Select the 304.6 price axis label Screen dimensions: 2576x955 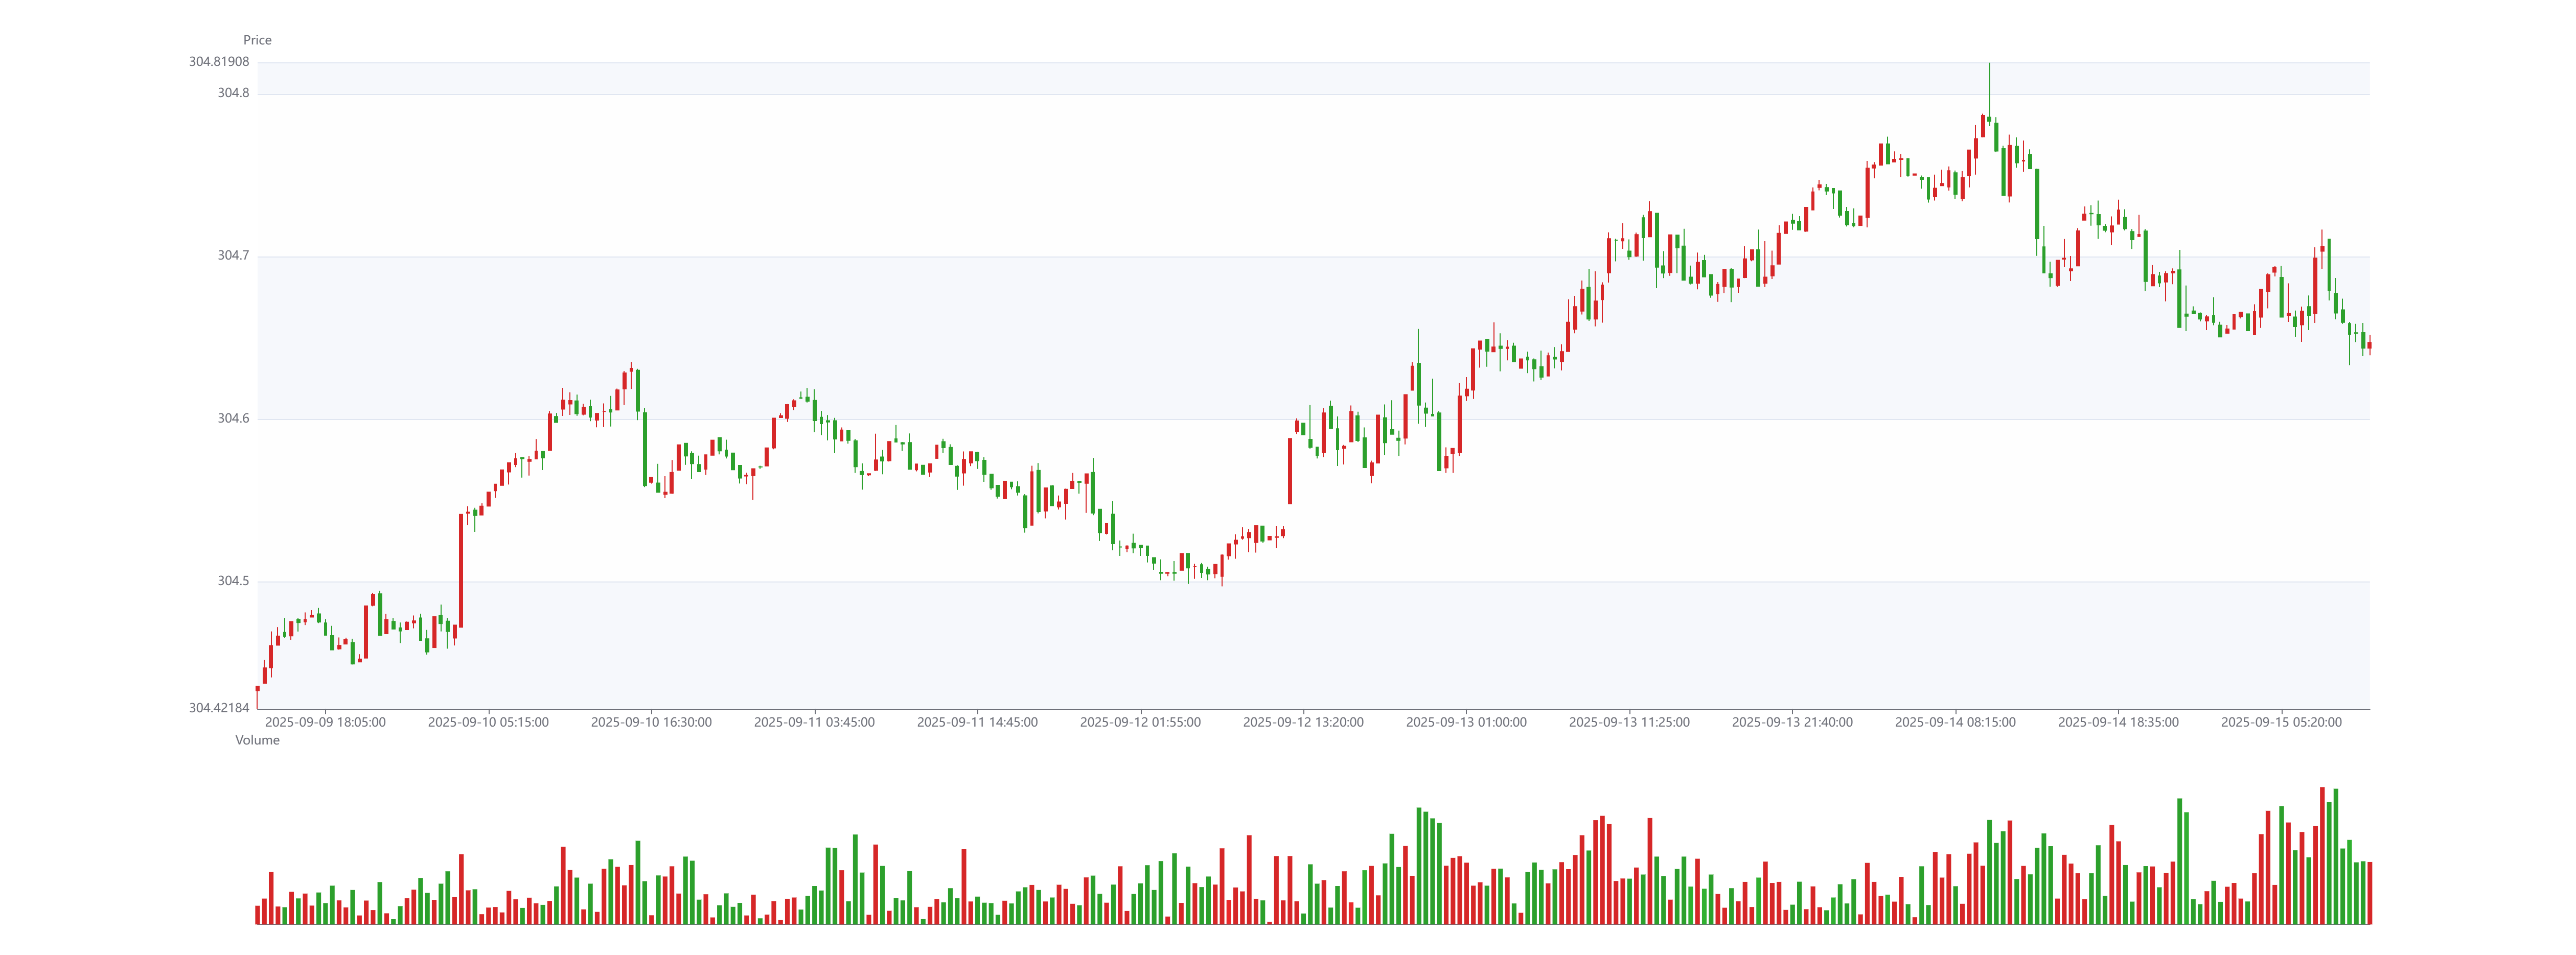[x=233, y=418]
